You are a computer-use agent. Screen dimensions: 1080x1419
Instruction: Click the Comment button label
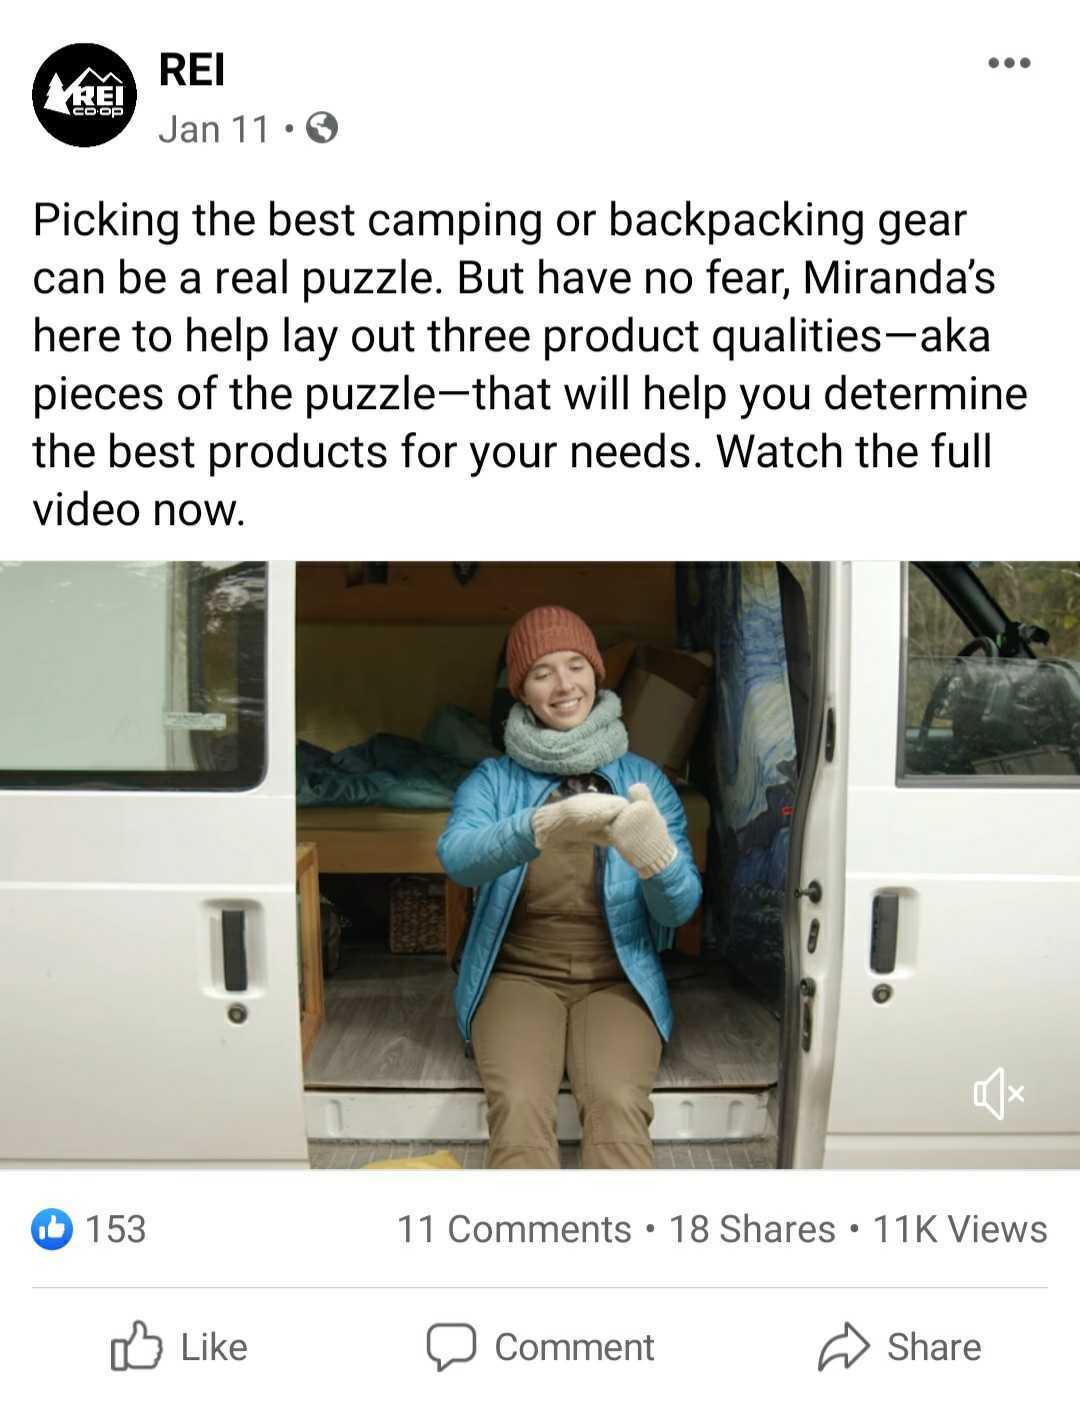tap(574, 1347)
